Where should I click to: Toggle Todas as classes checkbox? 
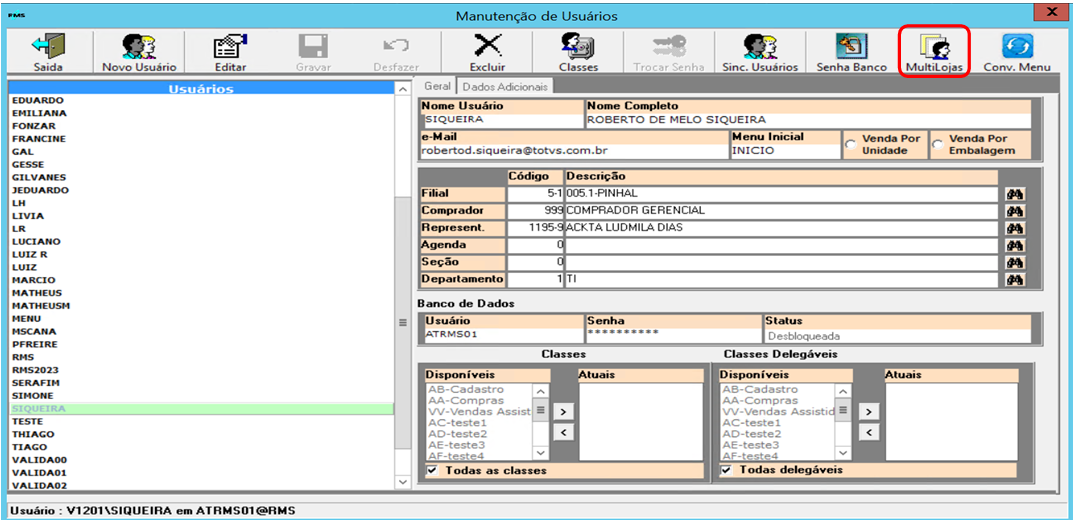(x=432, y=471)
